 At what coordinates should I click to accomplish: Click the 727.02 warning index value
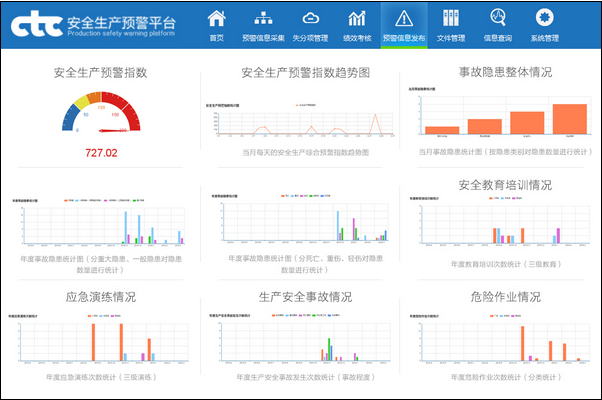101,153
